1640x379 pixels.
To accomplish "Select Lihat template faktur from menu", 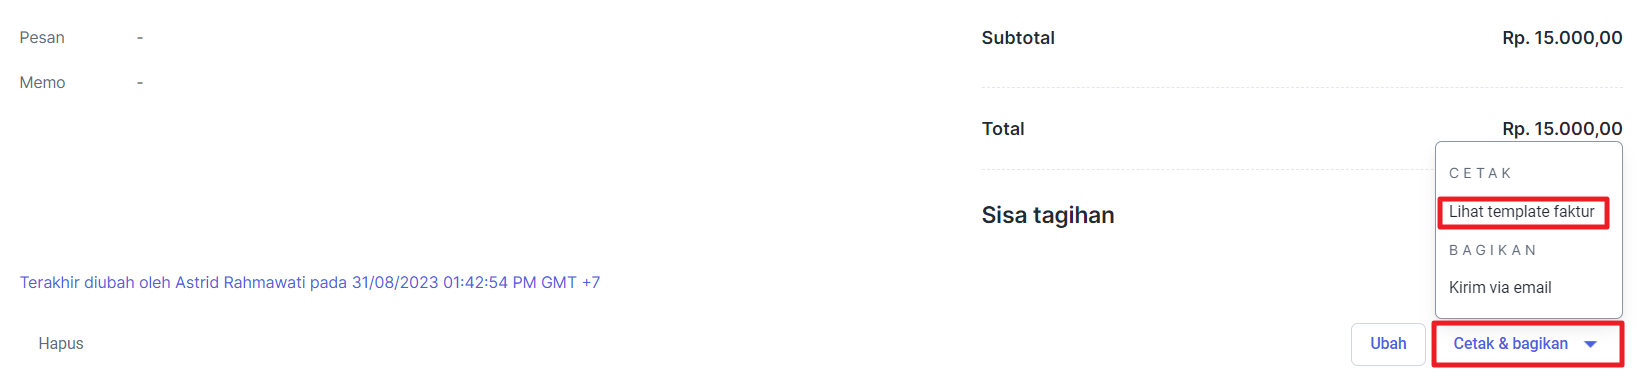I will (x=1522, y=212).
